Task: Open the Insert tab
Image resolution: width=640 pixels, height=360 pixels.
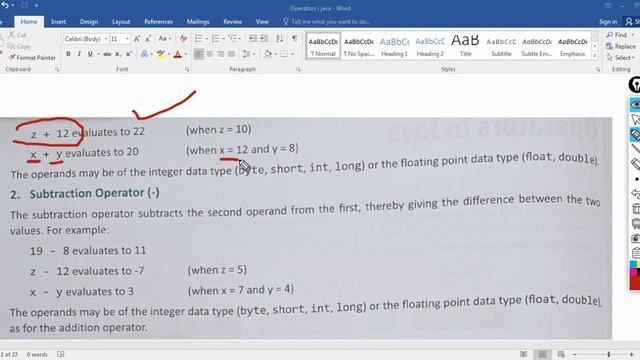Action: (x=58, y=22)
